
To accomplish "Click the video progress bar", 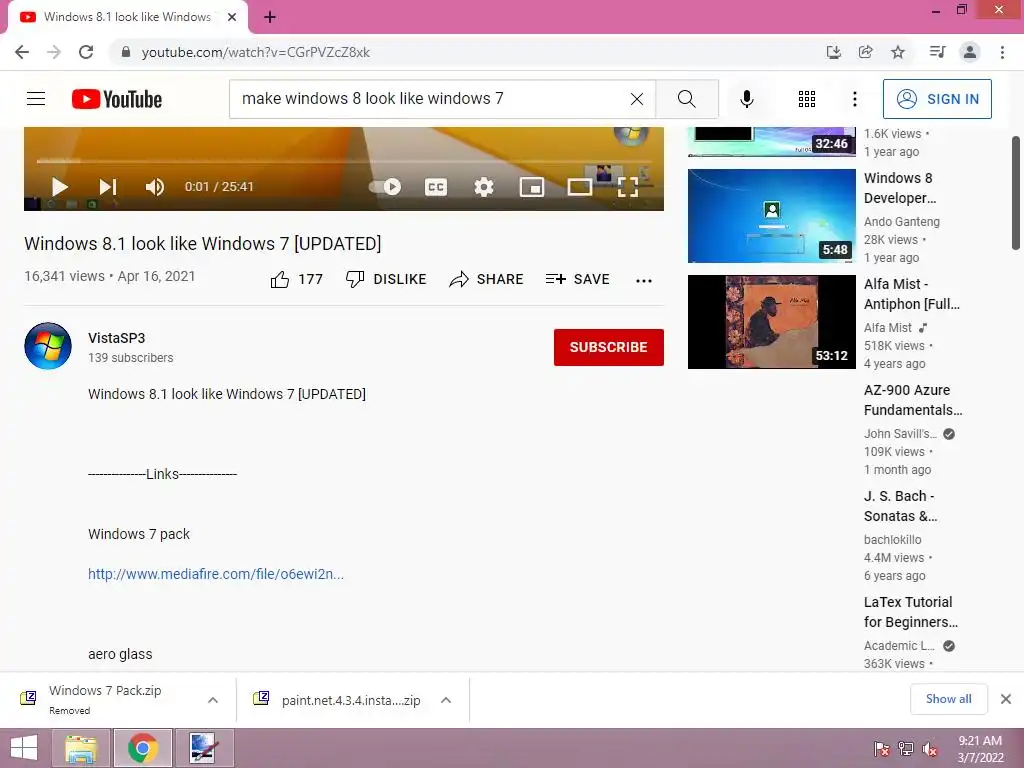I will coord(344,161).
